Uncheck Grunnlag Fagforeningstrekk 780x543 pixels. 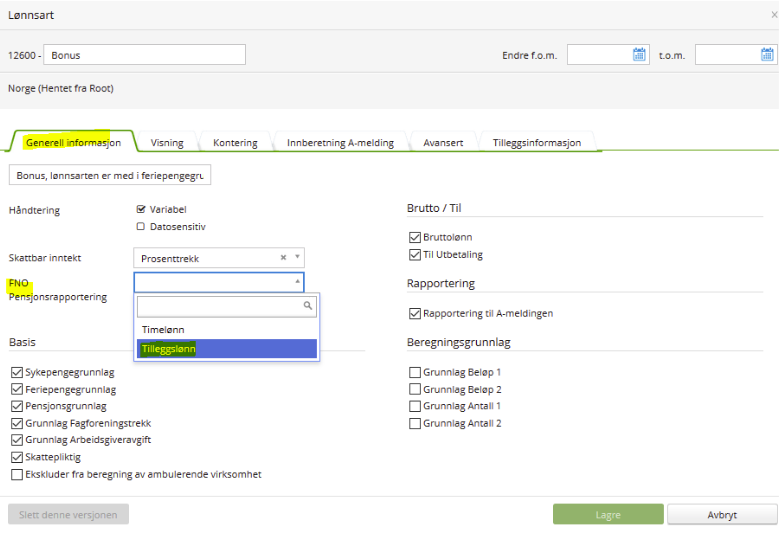click(x=17, y=423)
